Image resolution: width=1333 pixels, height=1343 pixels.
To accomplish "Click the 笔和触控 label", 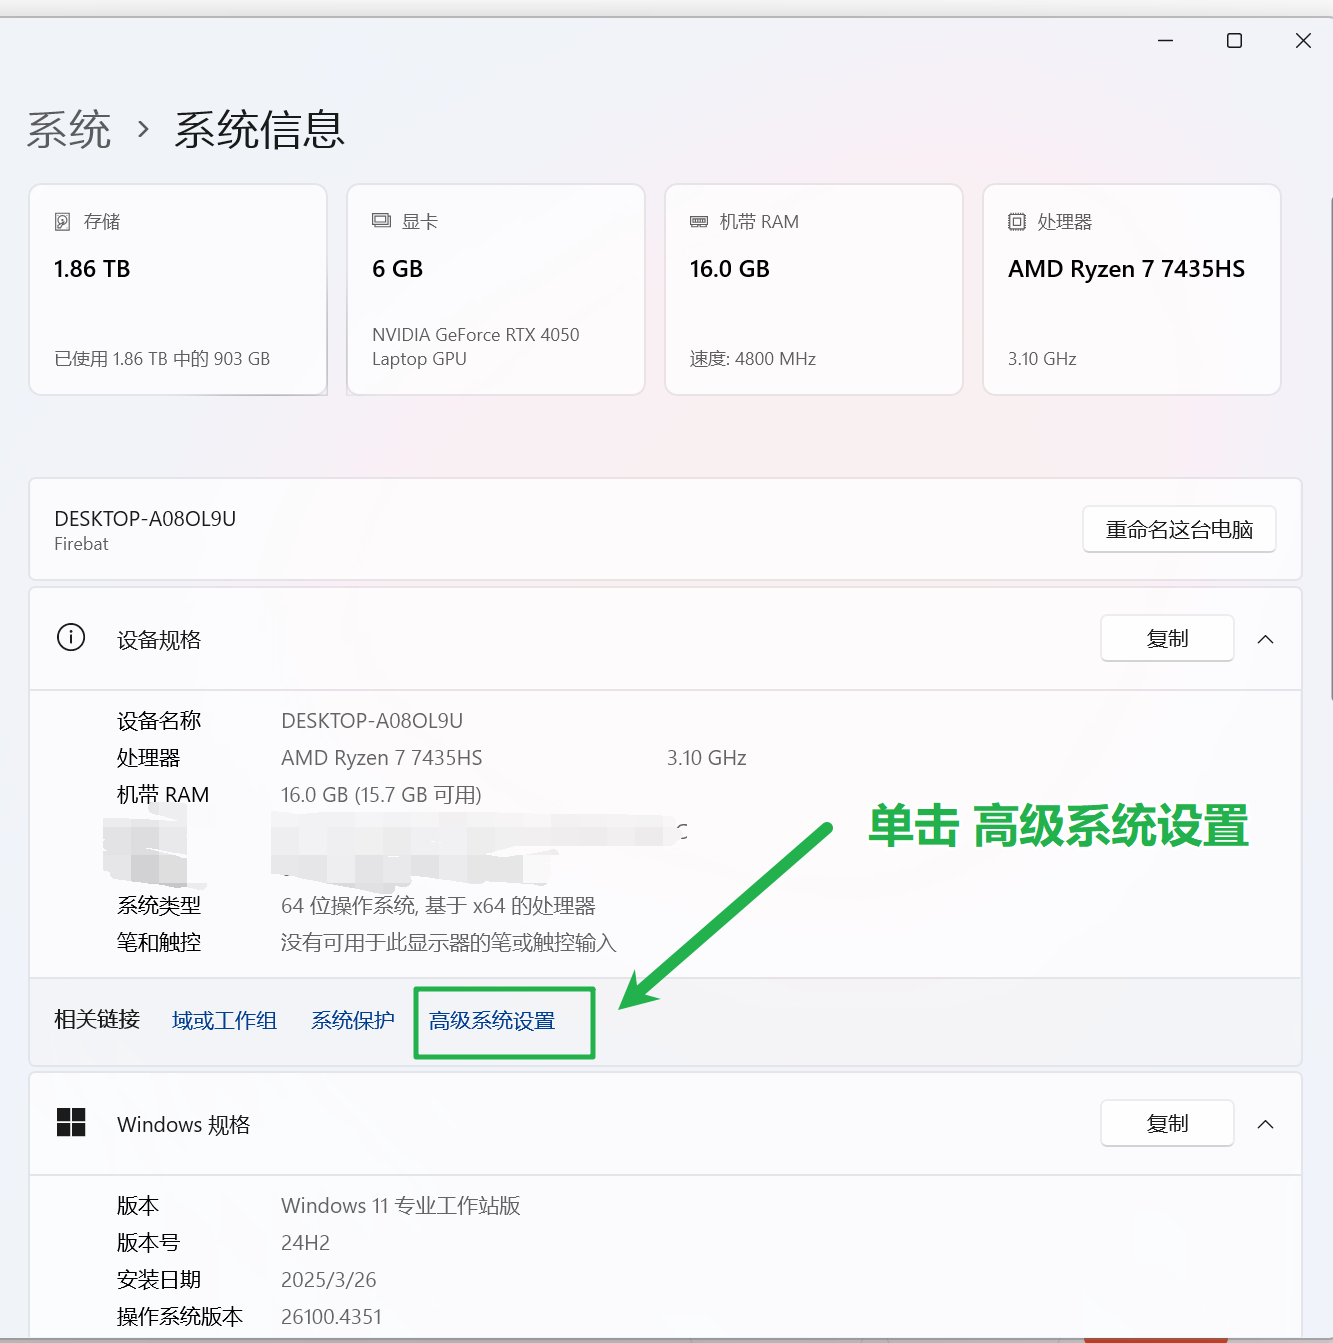I will point(159,942).
